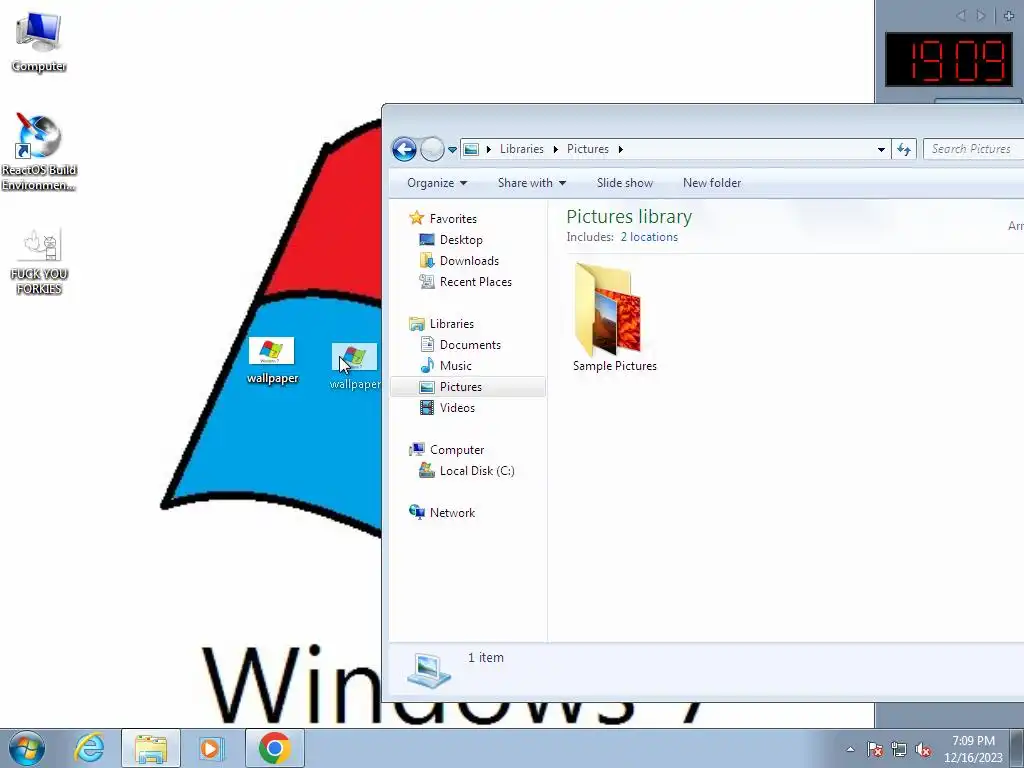Screen dimensions: 1024x768
Task: Select Network in navigation pane
Action: 452,513
